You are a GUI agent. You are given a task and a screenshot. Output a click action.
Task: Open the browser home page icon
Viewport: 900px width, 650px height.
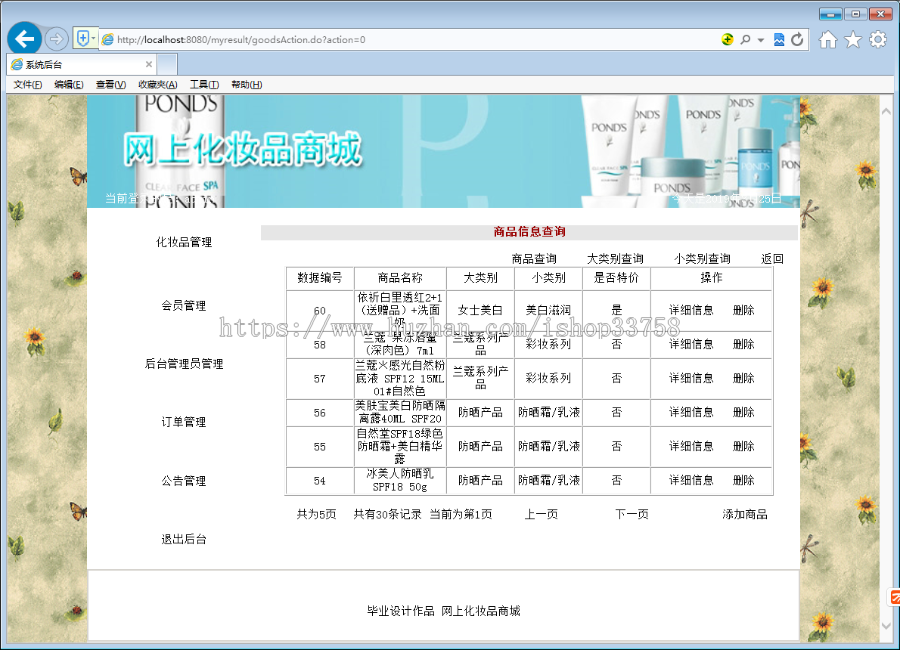click(830, 39)
